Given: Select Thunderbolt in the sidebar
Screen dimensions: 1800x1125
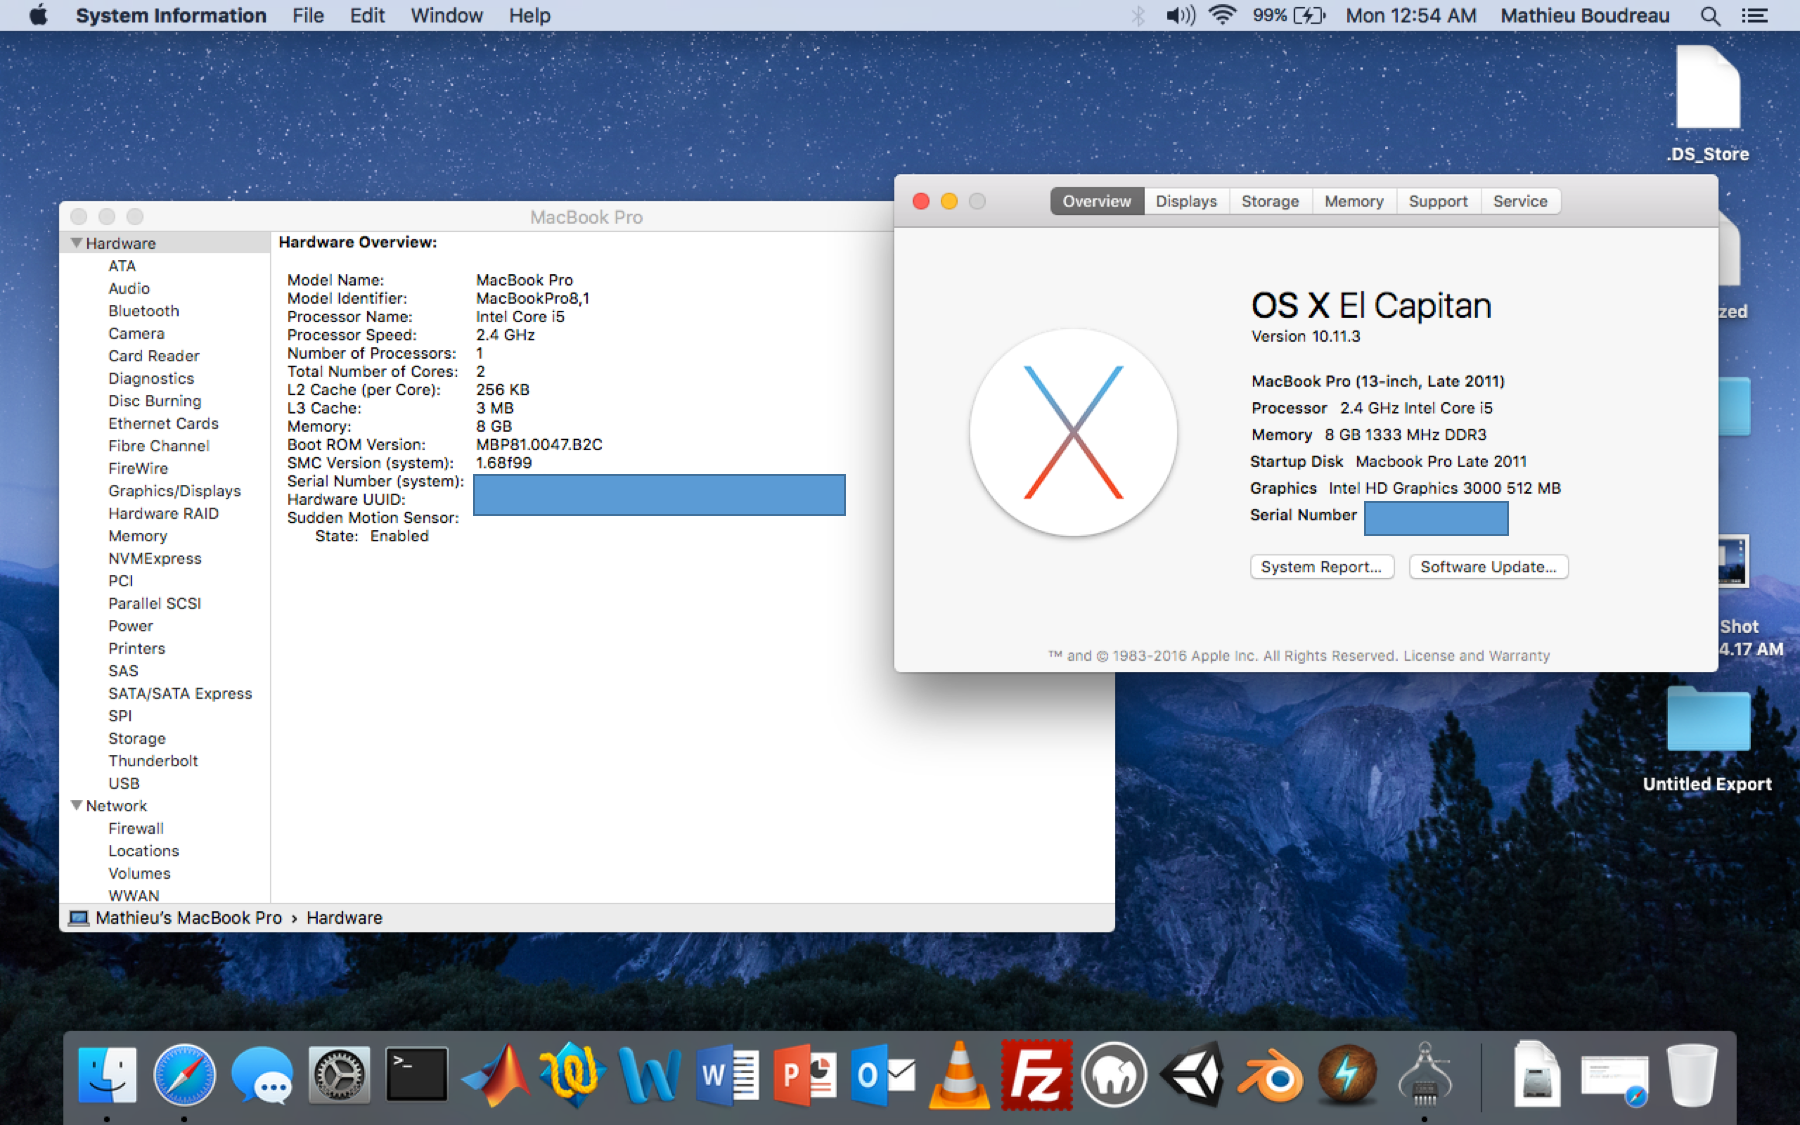Looking at the screenshot, I should (x=153, y=761).
